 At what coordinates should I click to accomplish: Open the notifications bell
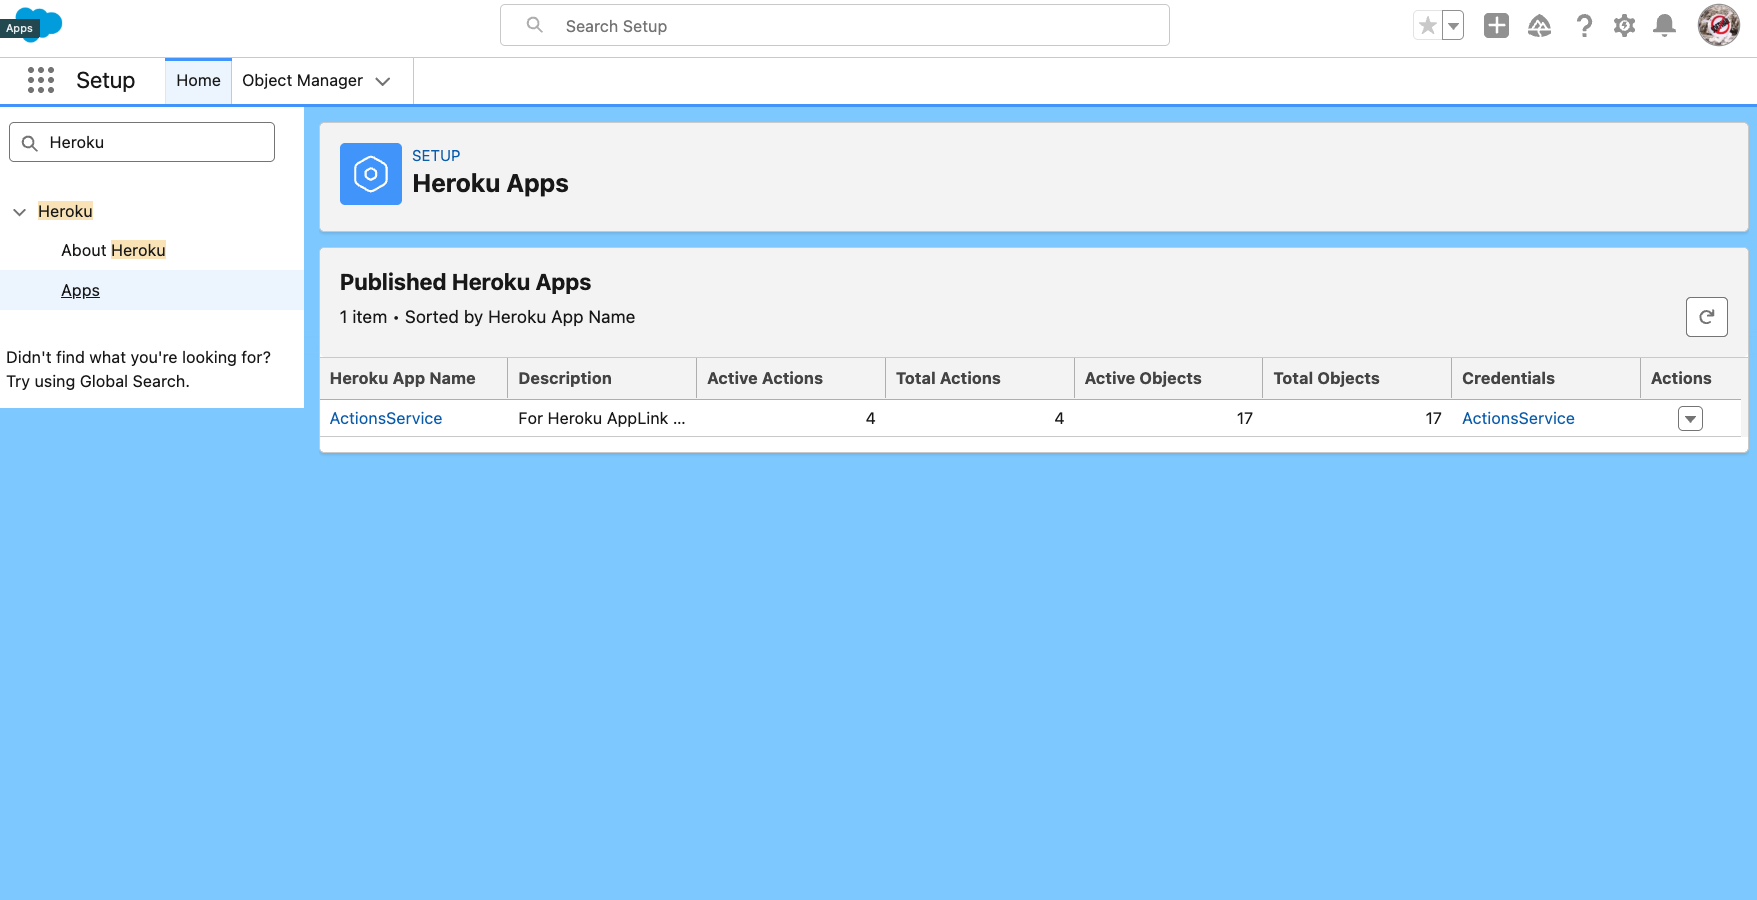(x=1664, y=25)
